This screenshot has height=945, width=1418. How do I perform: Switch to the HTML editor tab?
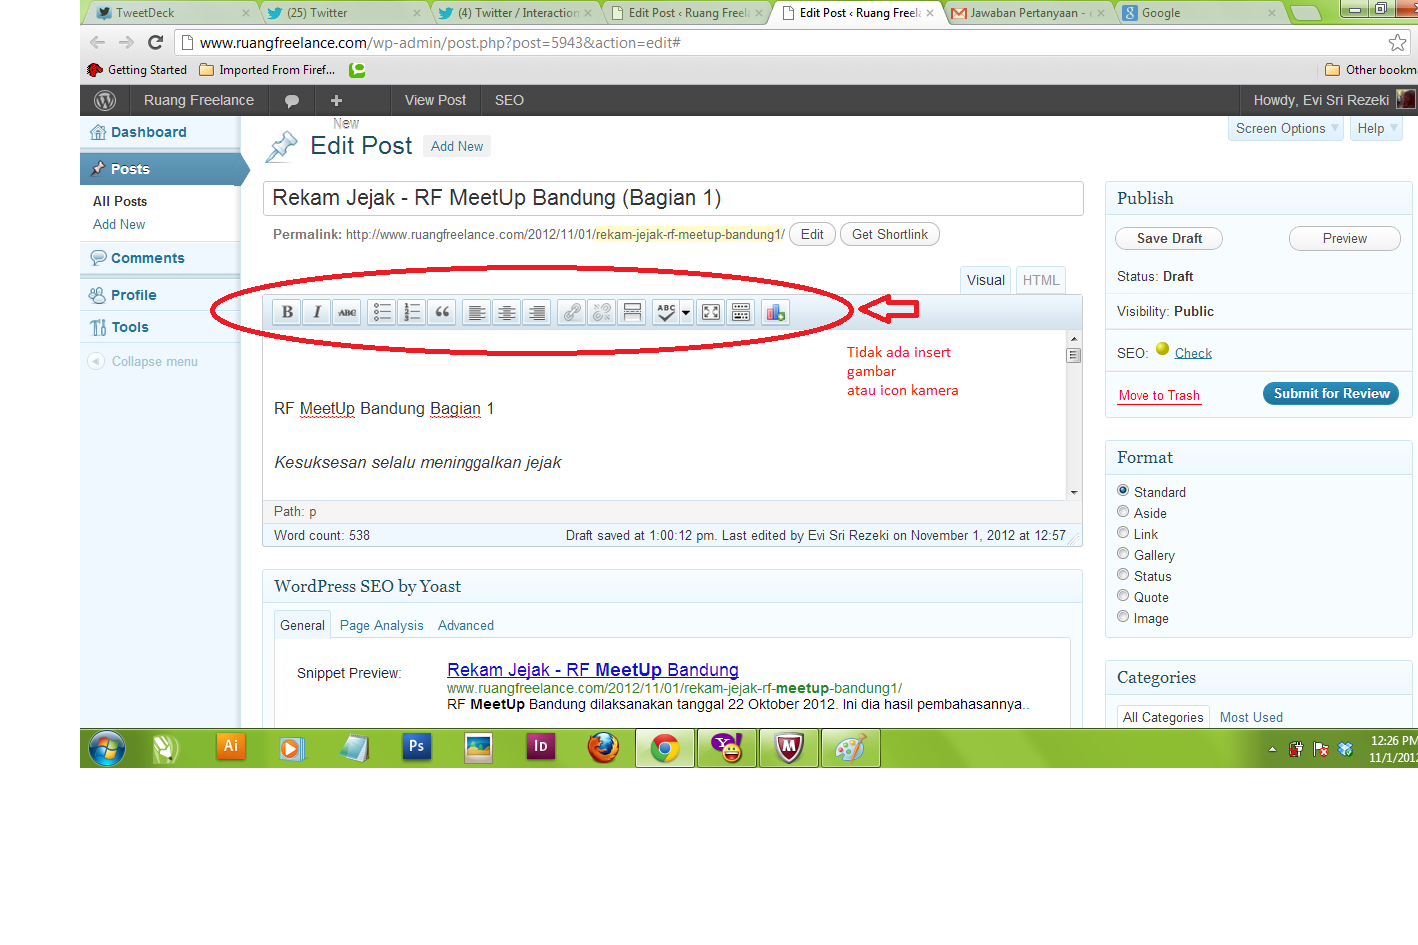[1040, 280]
